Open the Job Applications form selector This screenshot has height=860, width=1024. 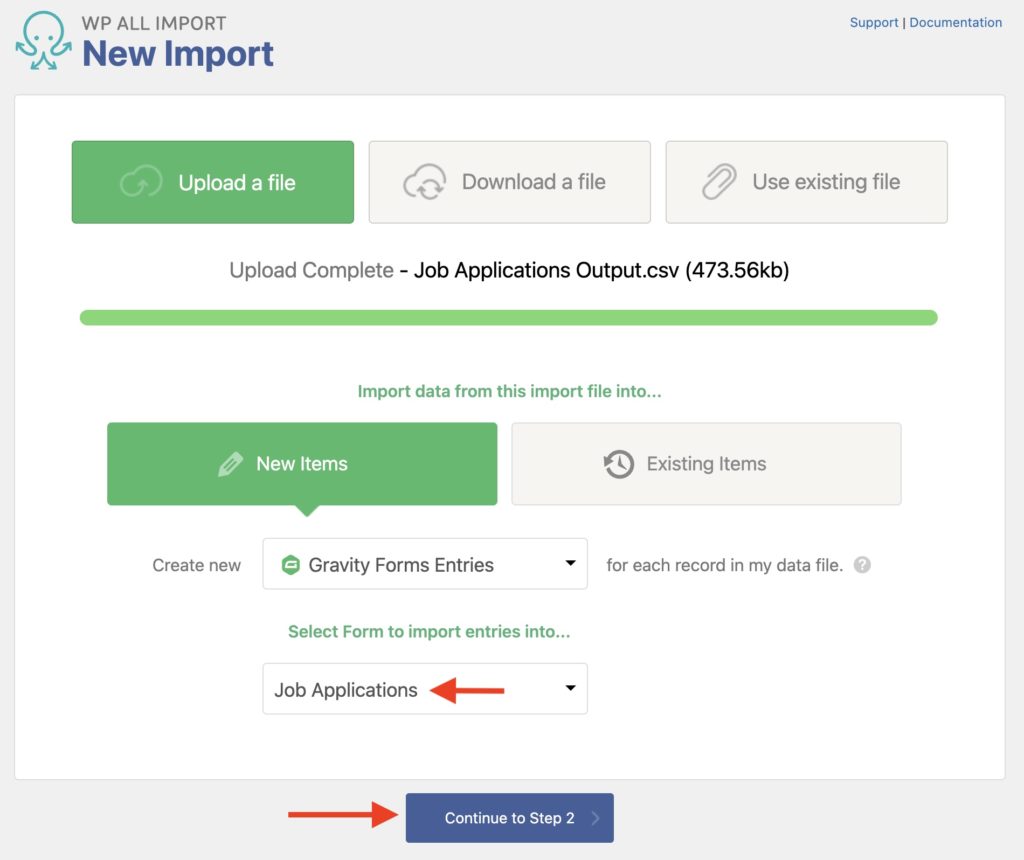click(x=424, y=689)
